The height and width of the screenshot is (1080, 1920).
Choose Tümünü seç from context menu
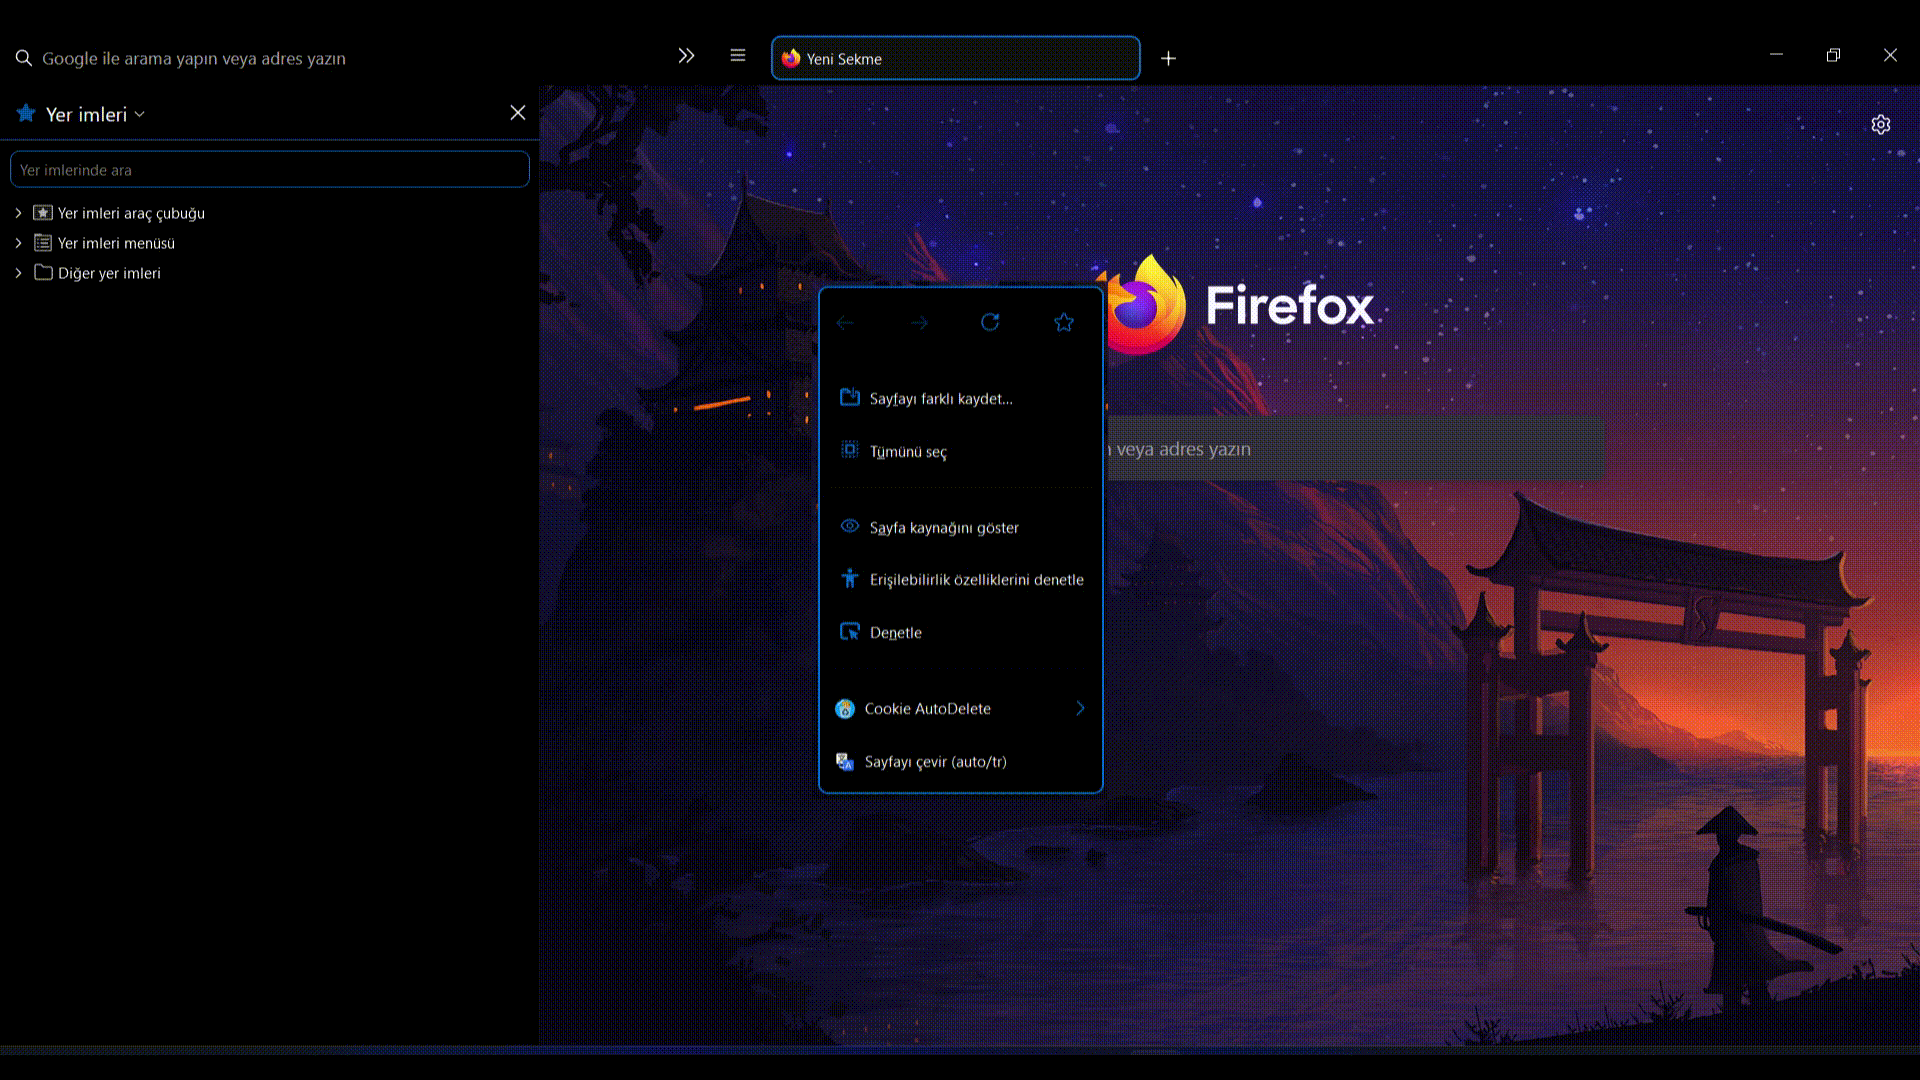tap(907, 451)
